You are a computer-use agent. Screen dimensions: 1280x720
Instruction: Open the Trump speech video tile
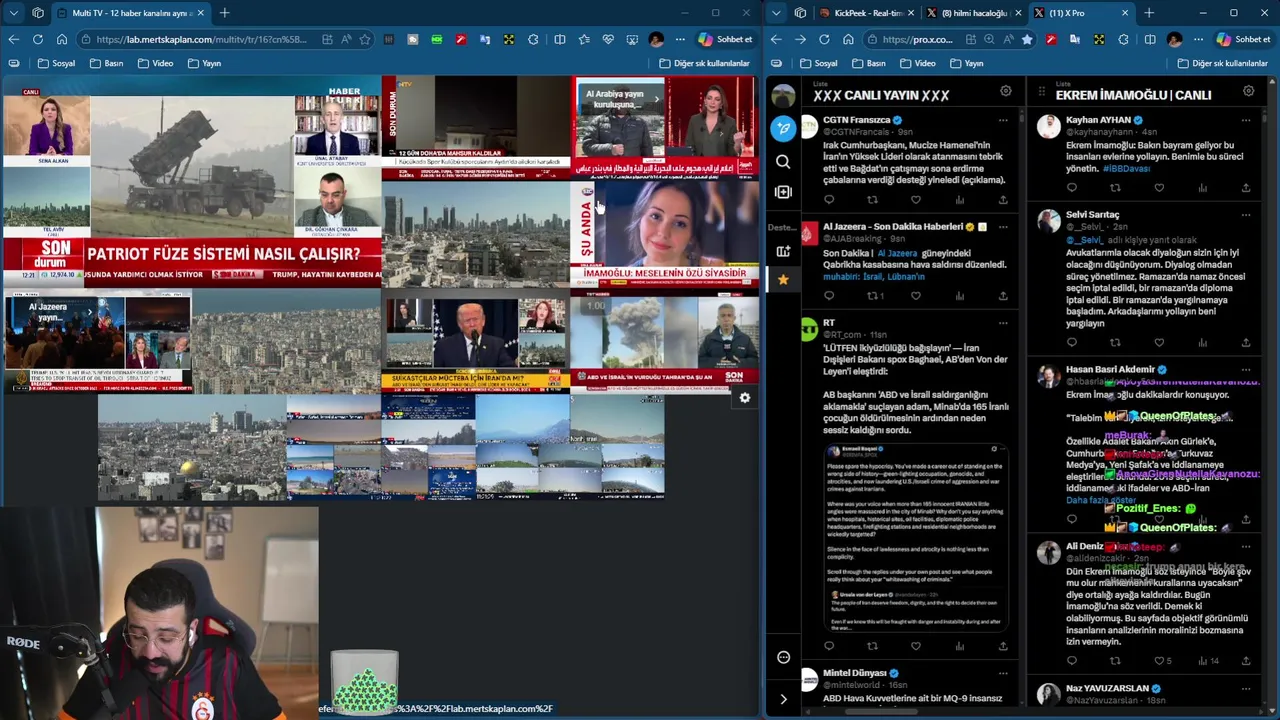[x=476, y=340]
